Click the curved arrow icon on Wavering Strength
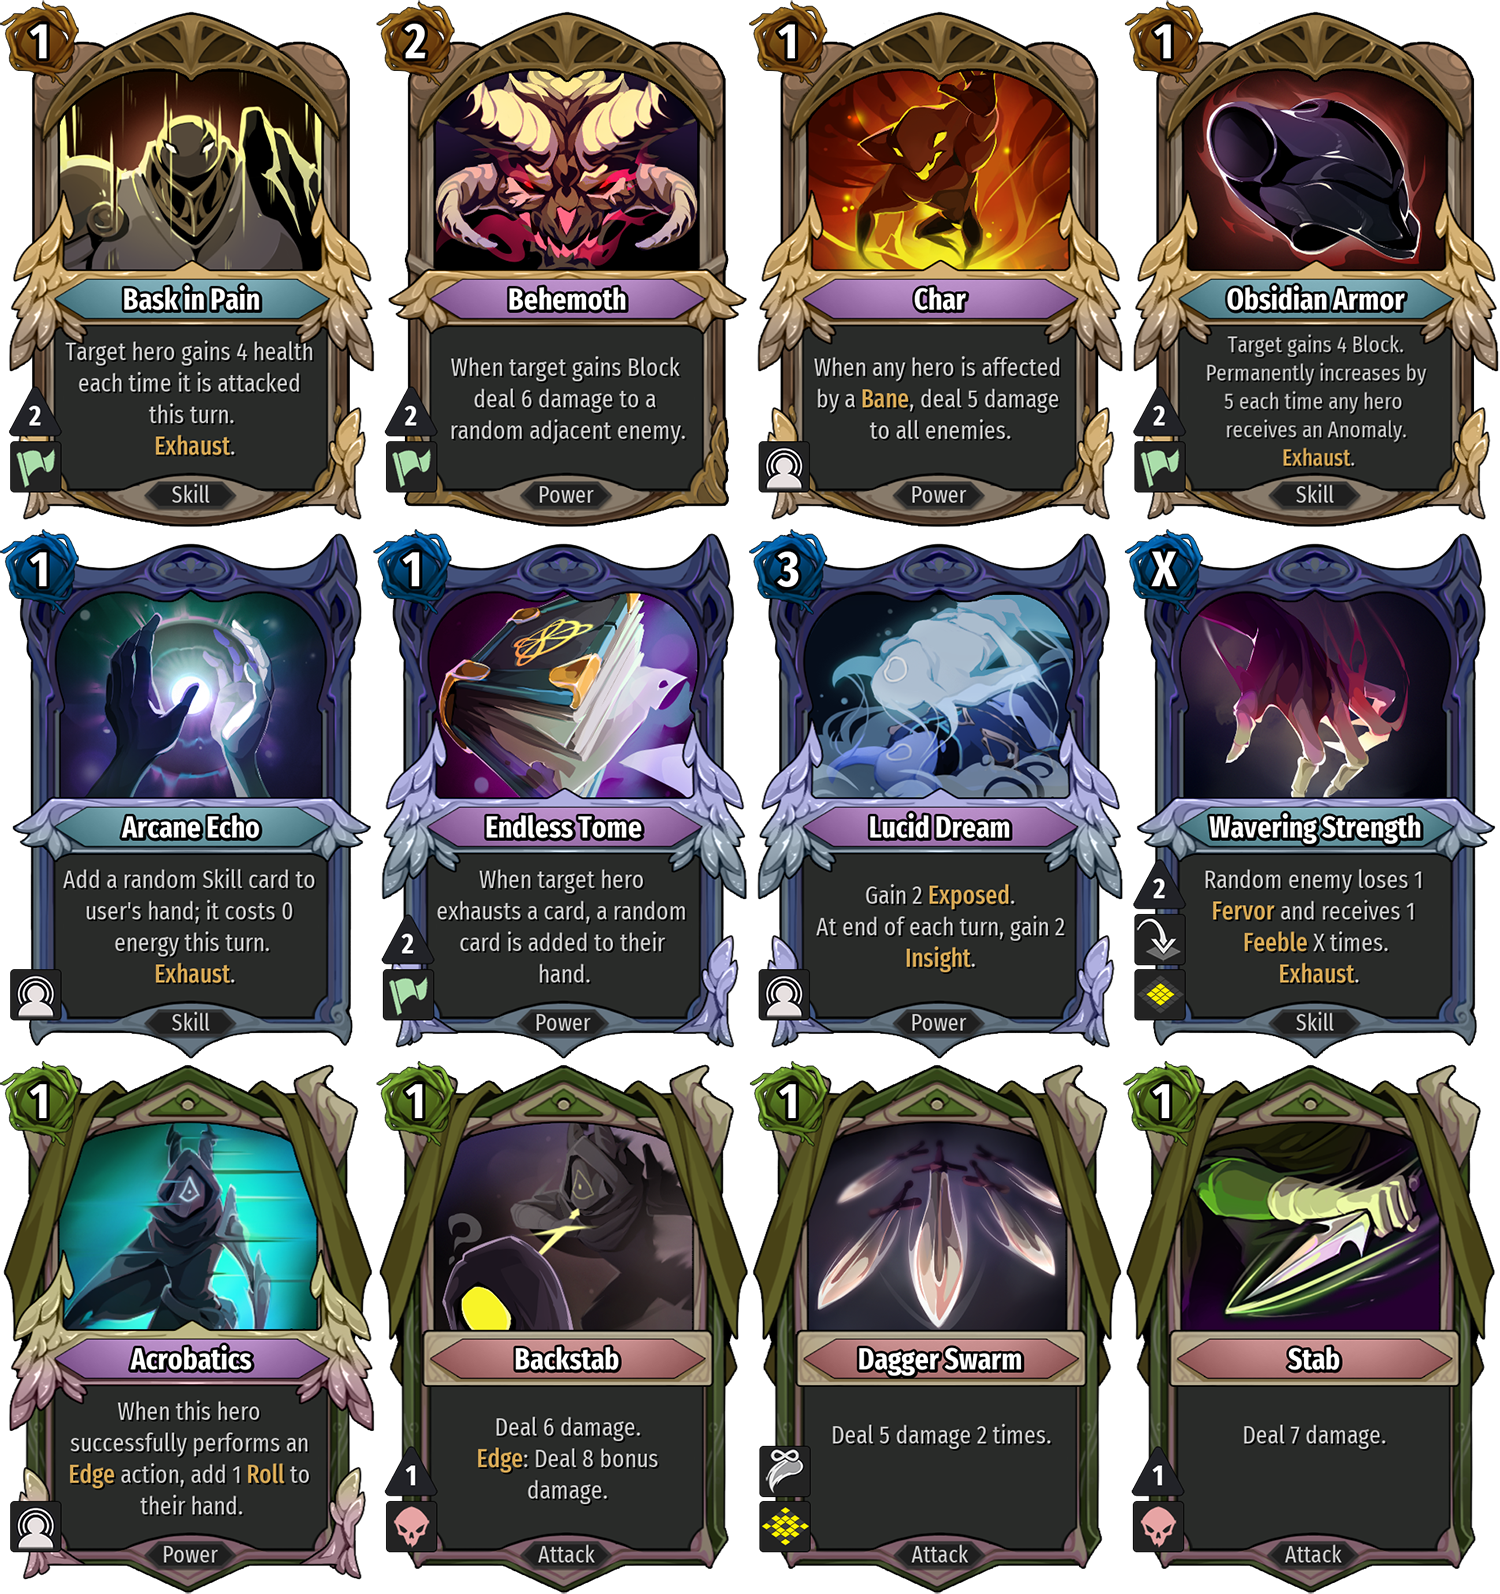The height and width of the screenshot is (1594, 1500). 1159,940
